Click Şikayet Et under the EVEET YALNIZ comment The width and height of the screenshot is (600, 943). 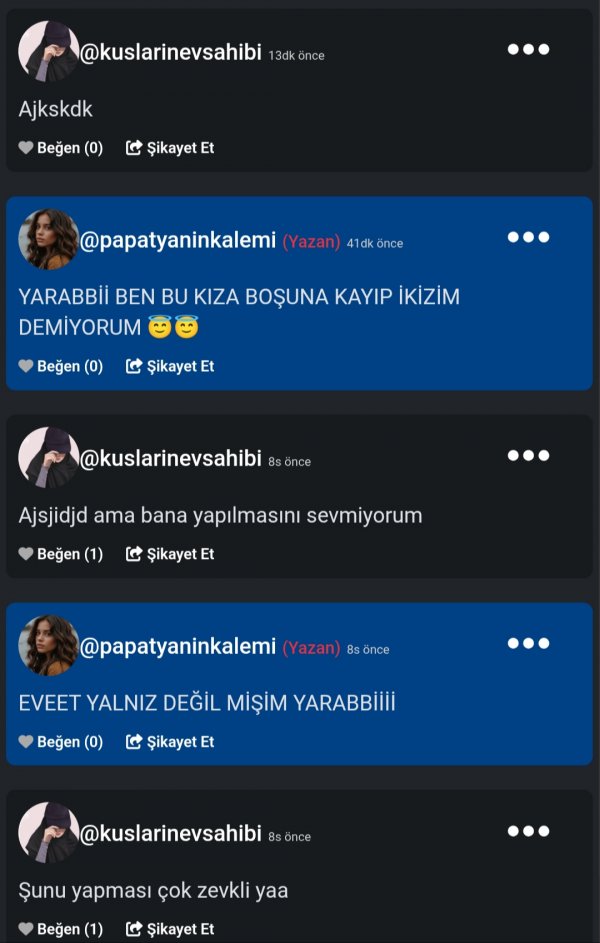pyautogui.click(x=170, y=742)
